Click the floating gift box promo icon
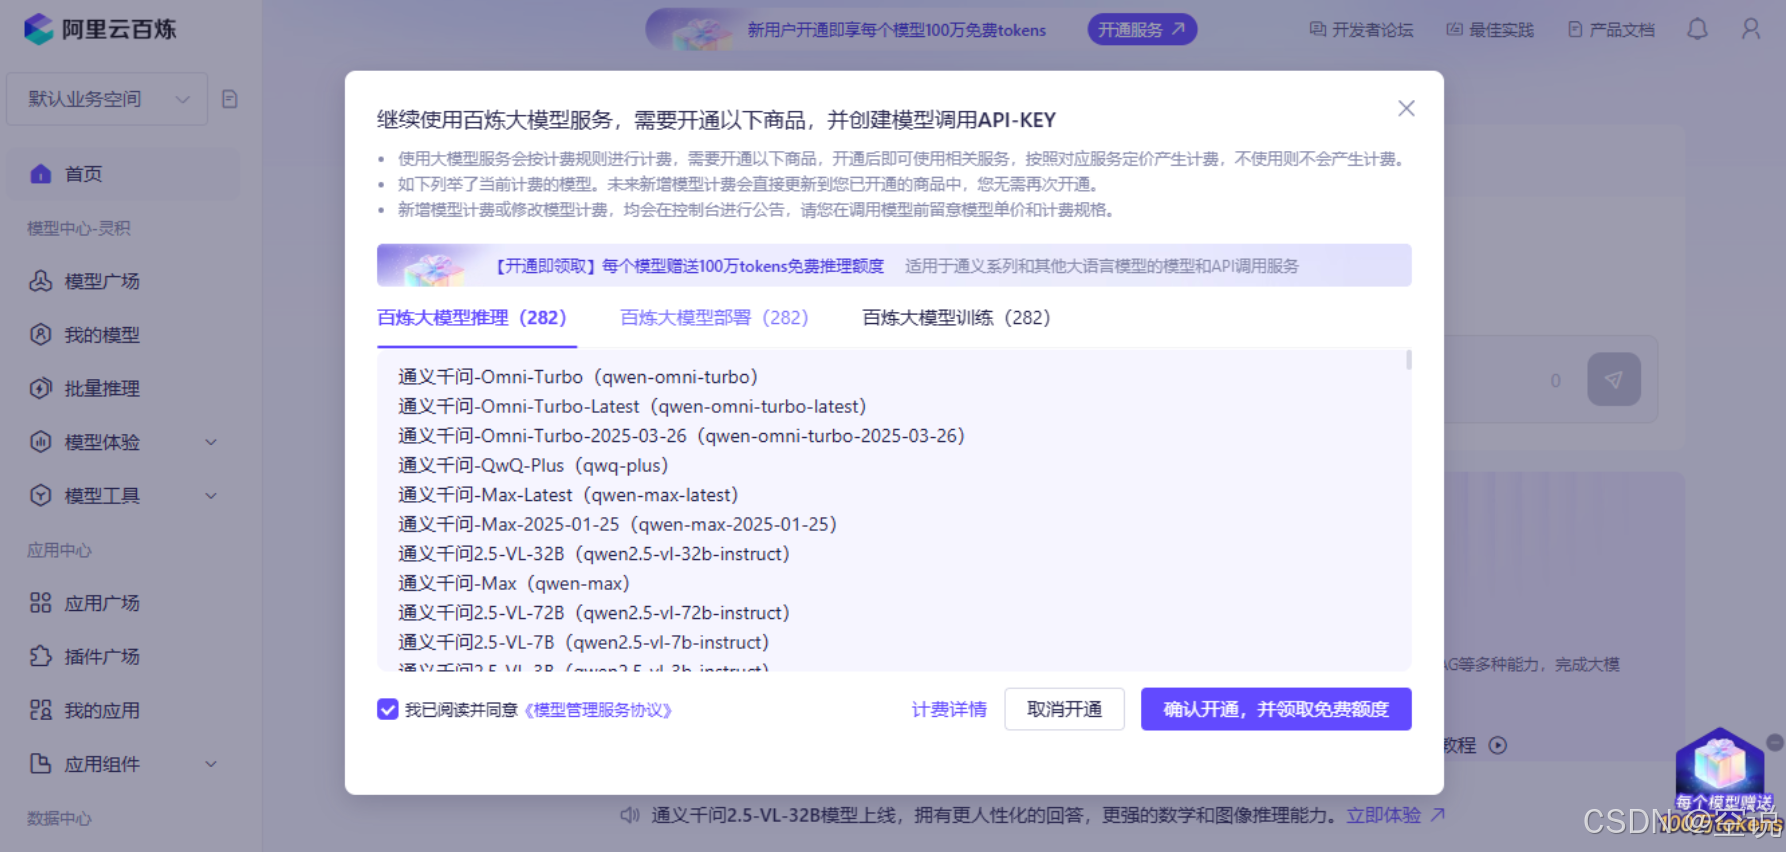 (1721, 775)
